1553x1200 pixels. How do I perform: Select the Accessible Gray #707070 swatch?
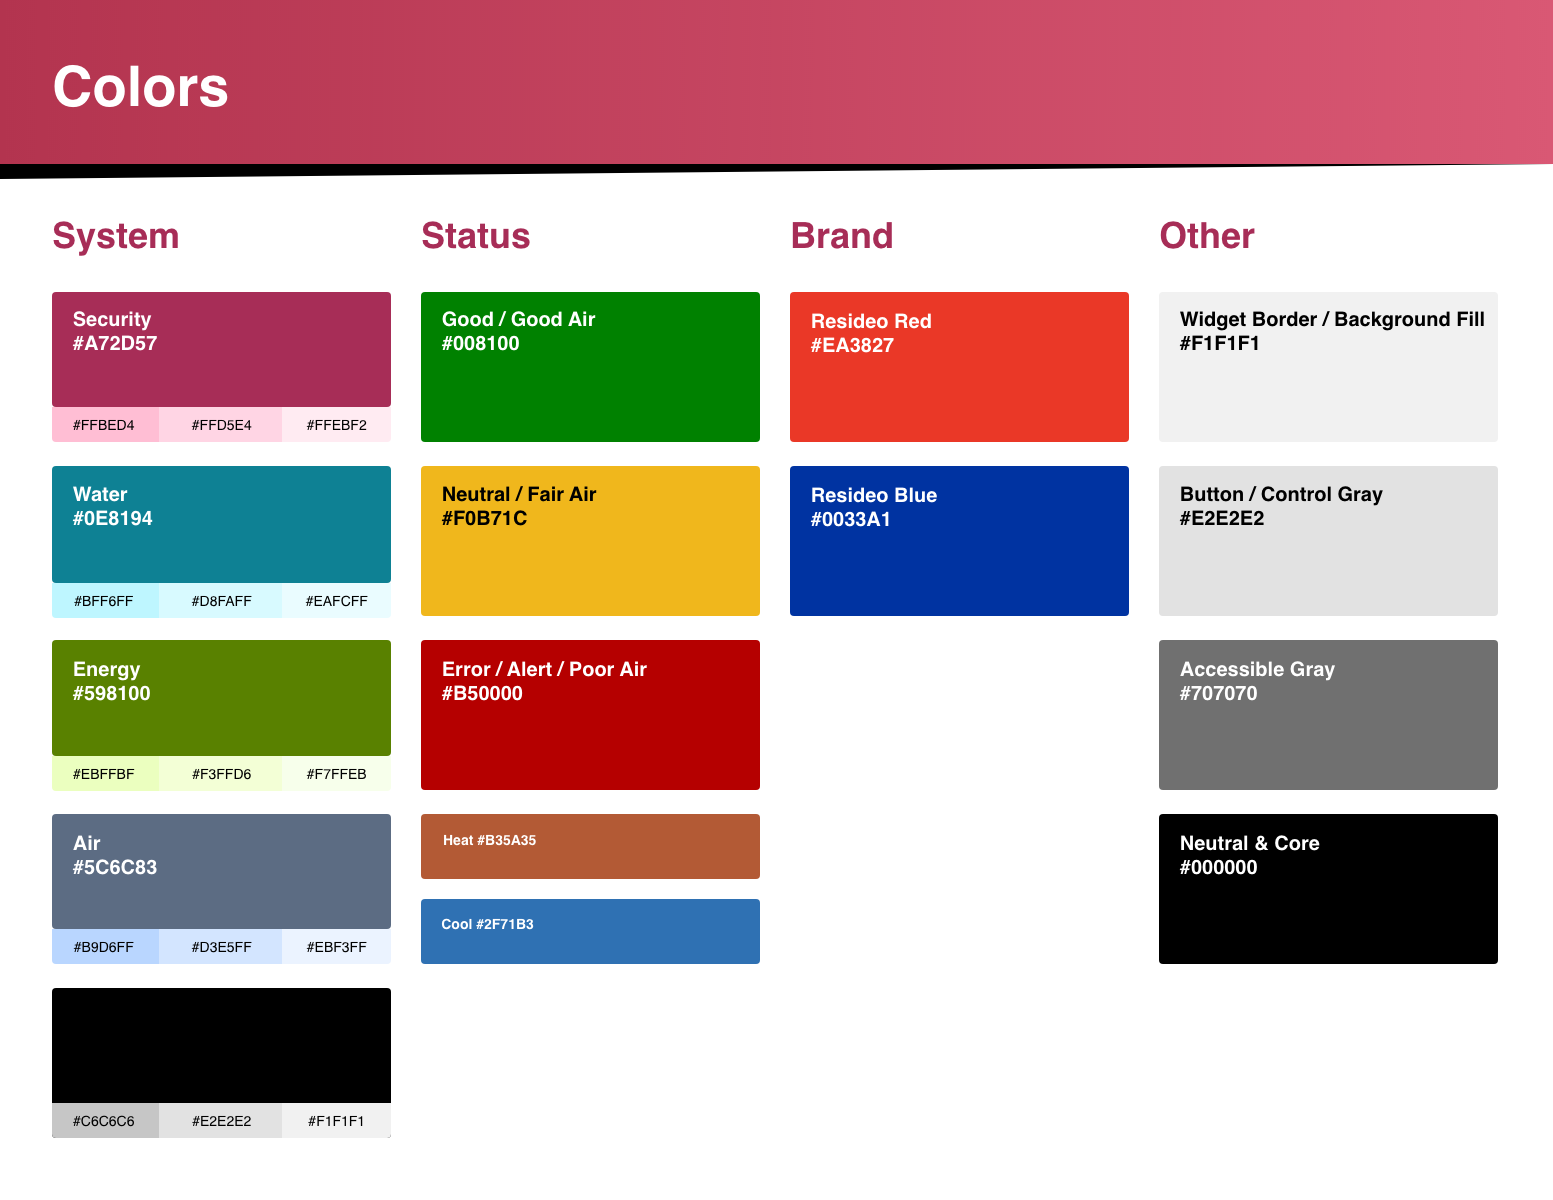[1328, 715]
